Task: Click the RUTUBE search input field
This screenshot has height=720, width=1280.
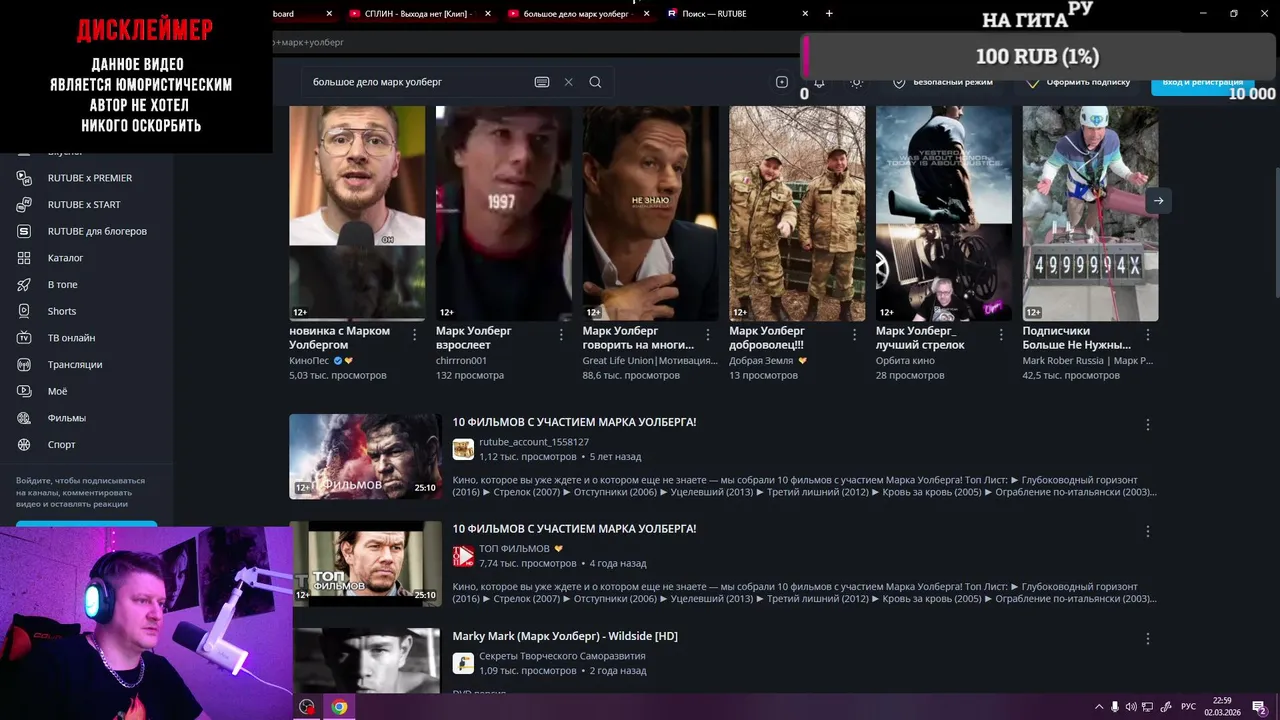Action: click(418, 82)
